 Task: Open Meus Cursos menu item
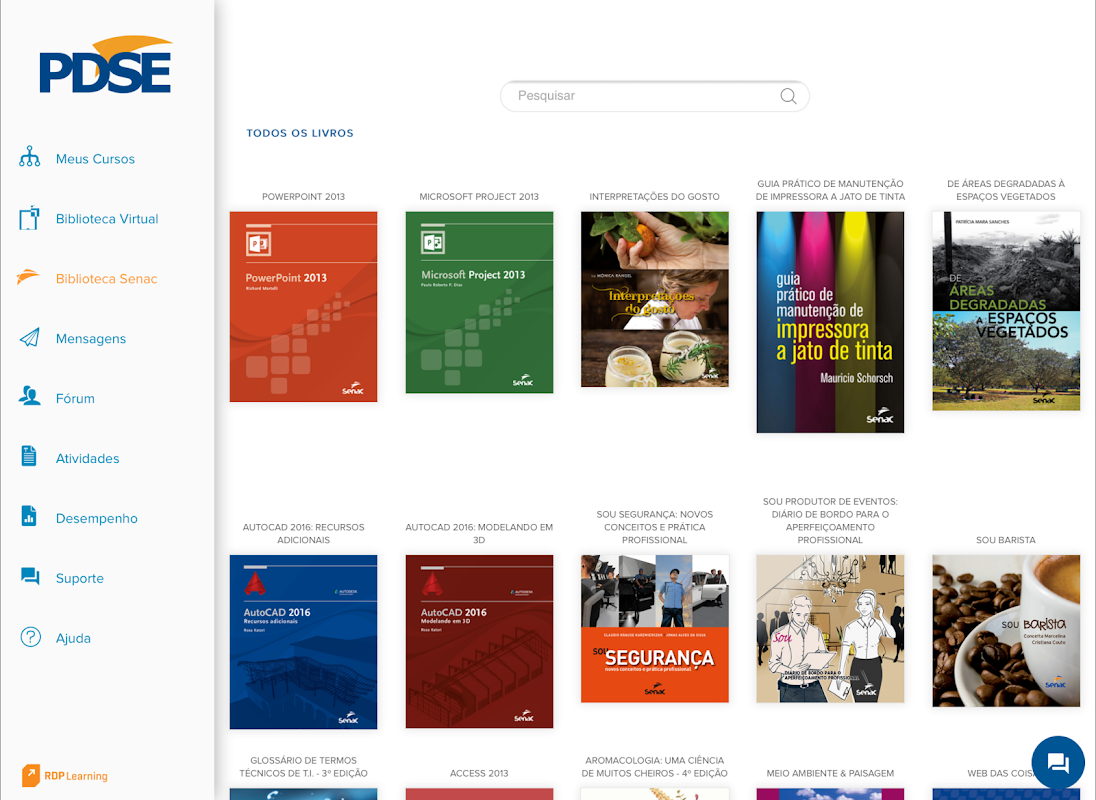[x=95, y=159]
